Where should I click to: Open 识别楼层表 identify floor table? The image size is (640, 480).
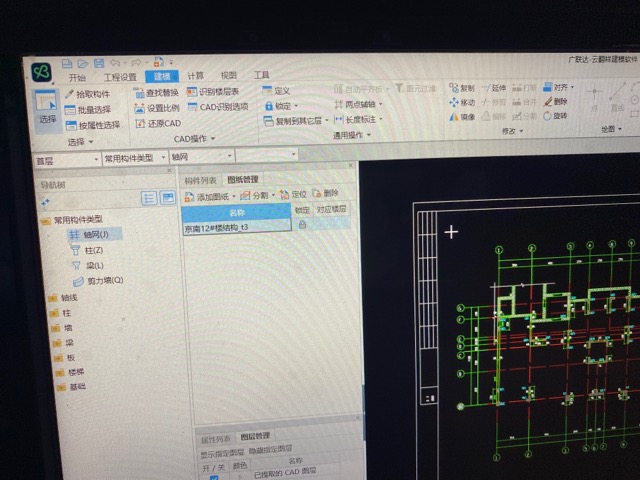(213, 92)
